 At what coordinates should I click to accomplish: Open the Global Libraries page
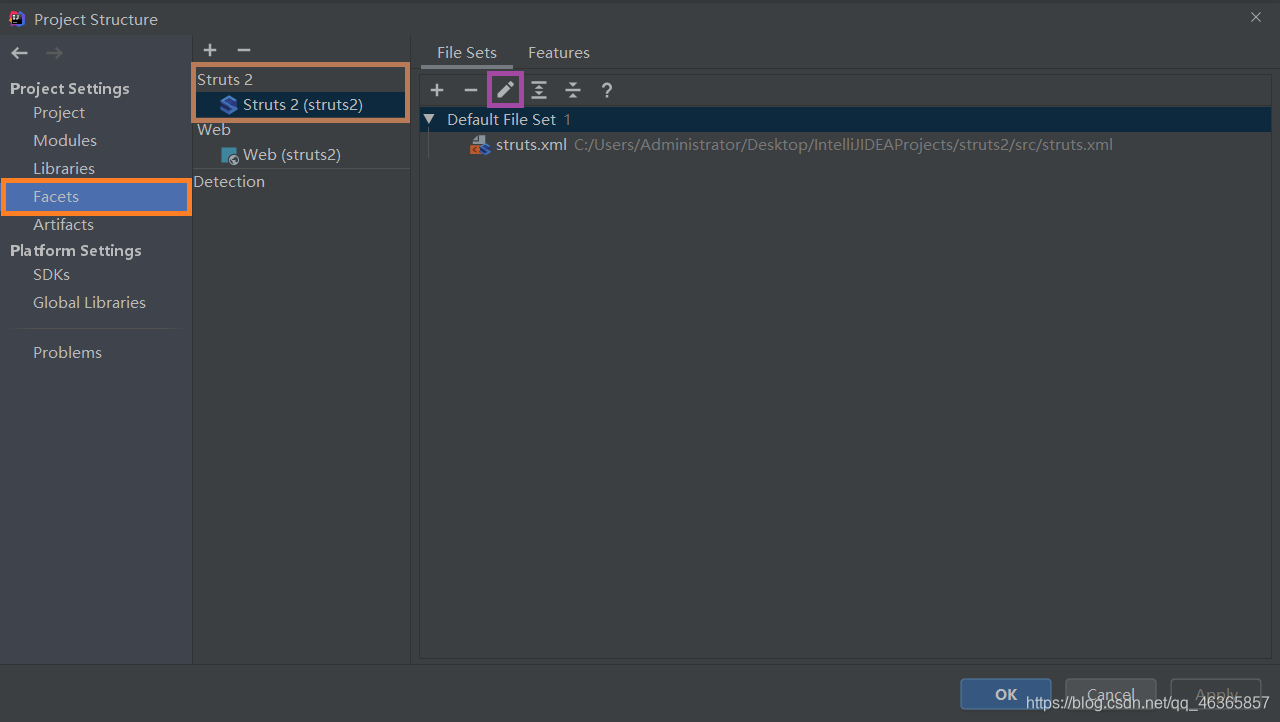(89, 303)
